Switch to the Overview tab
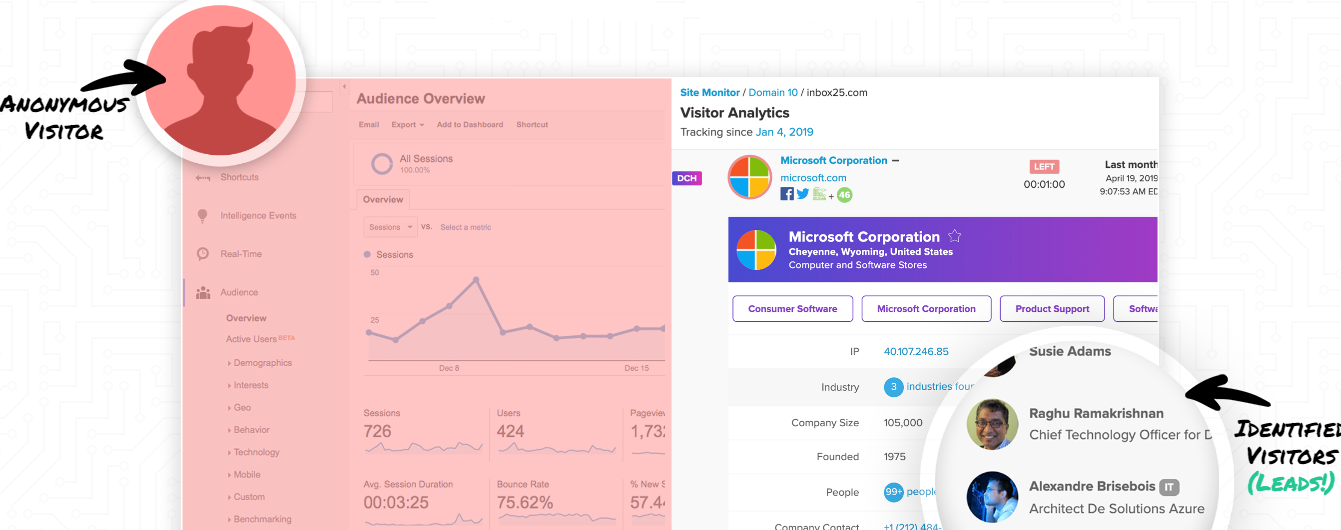1341x530 pixels. click(383, 199)
